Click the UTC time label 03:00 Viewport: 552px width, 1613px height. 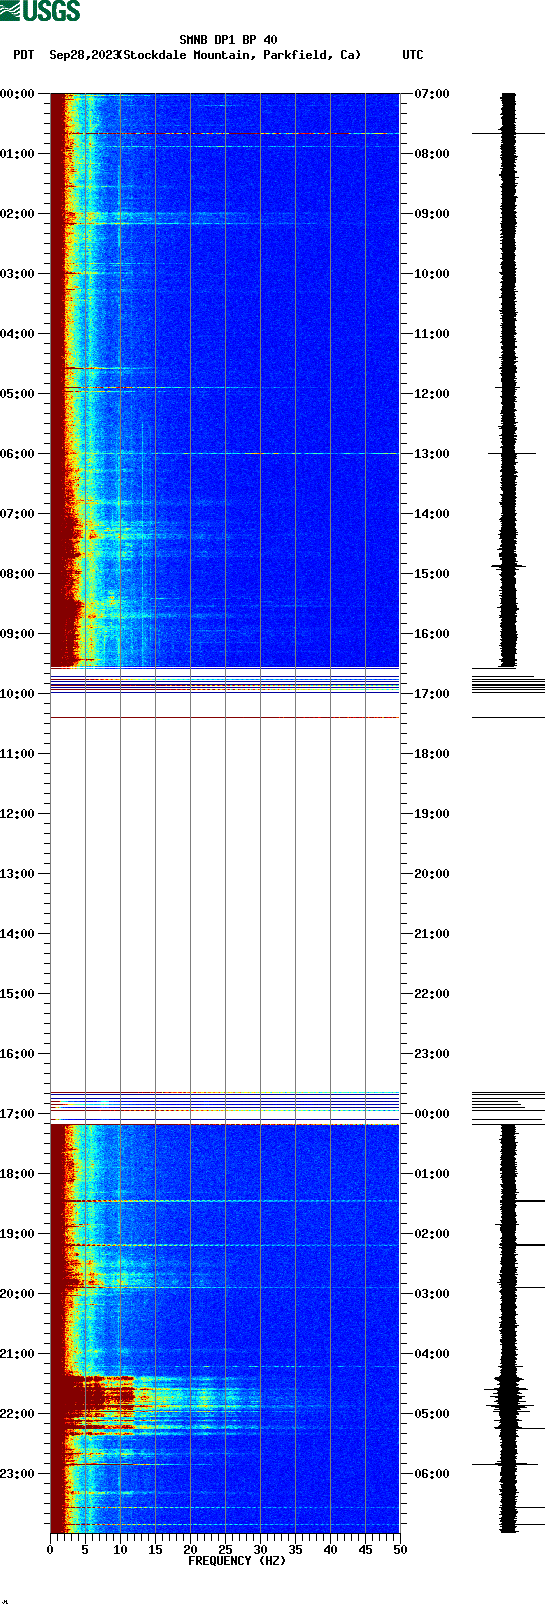[x=431, y=1294]
